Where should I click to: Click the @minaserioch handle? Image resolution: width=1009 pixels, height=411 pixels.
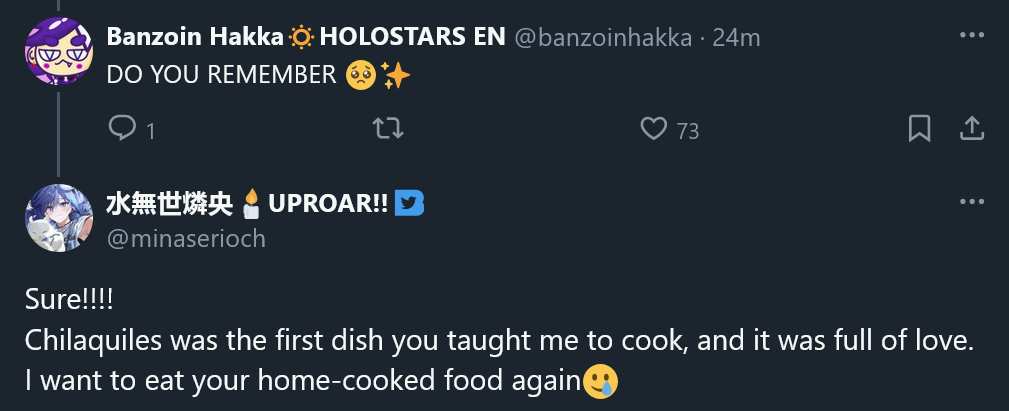pyautogui.click(x=186, y=239)
